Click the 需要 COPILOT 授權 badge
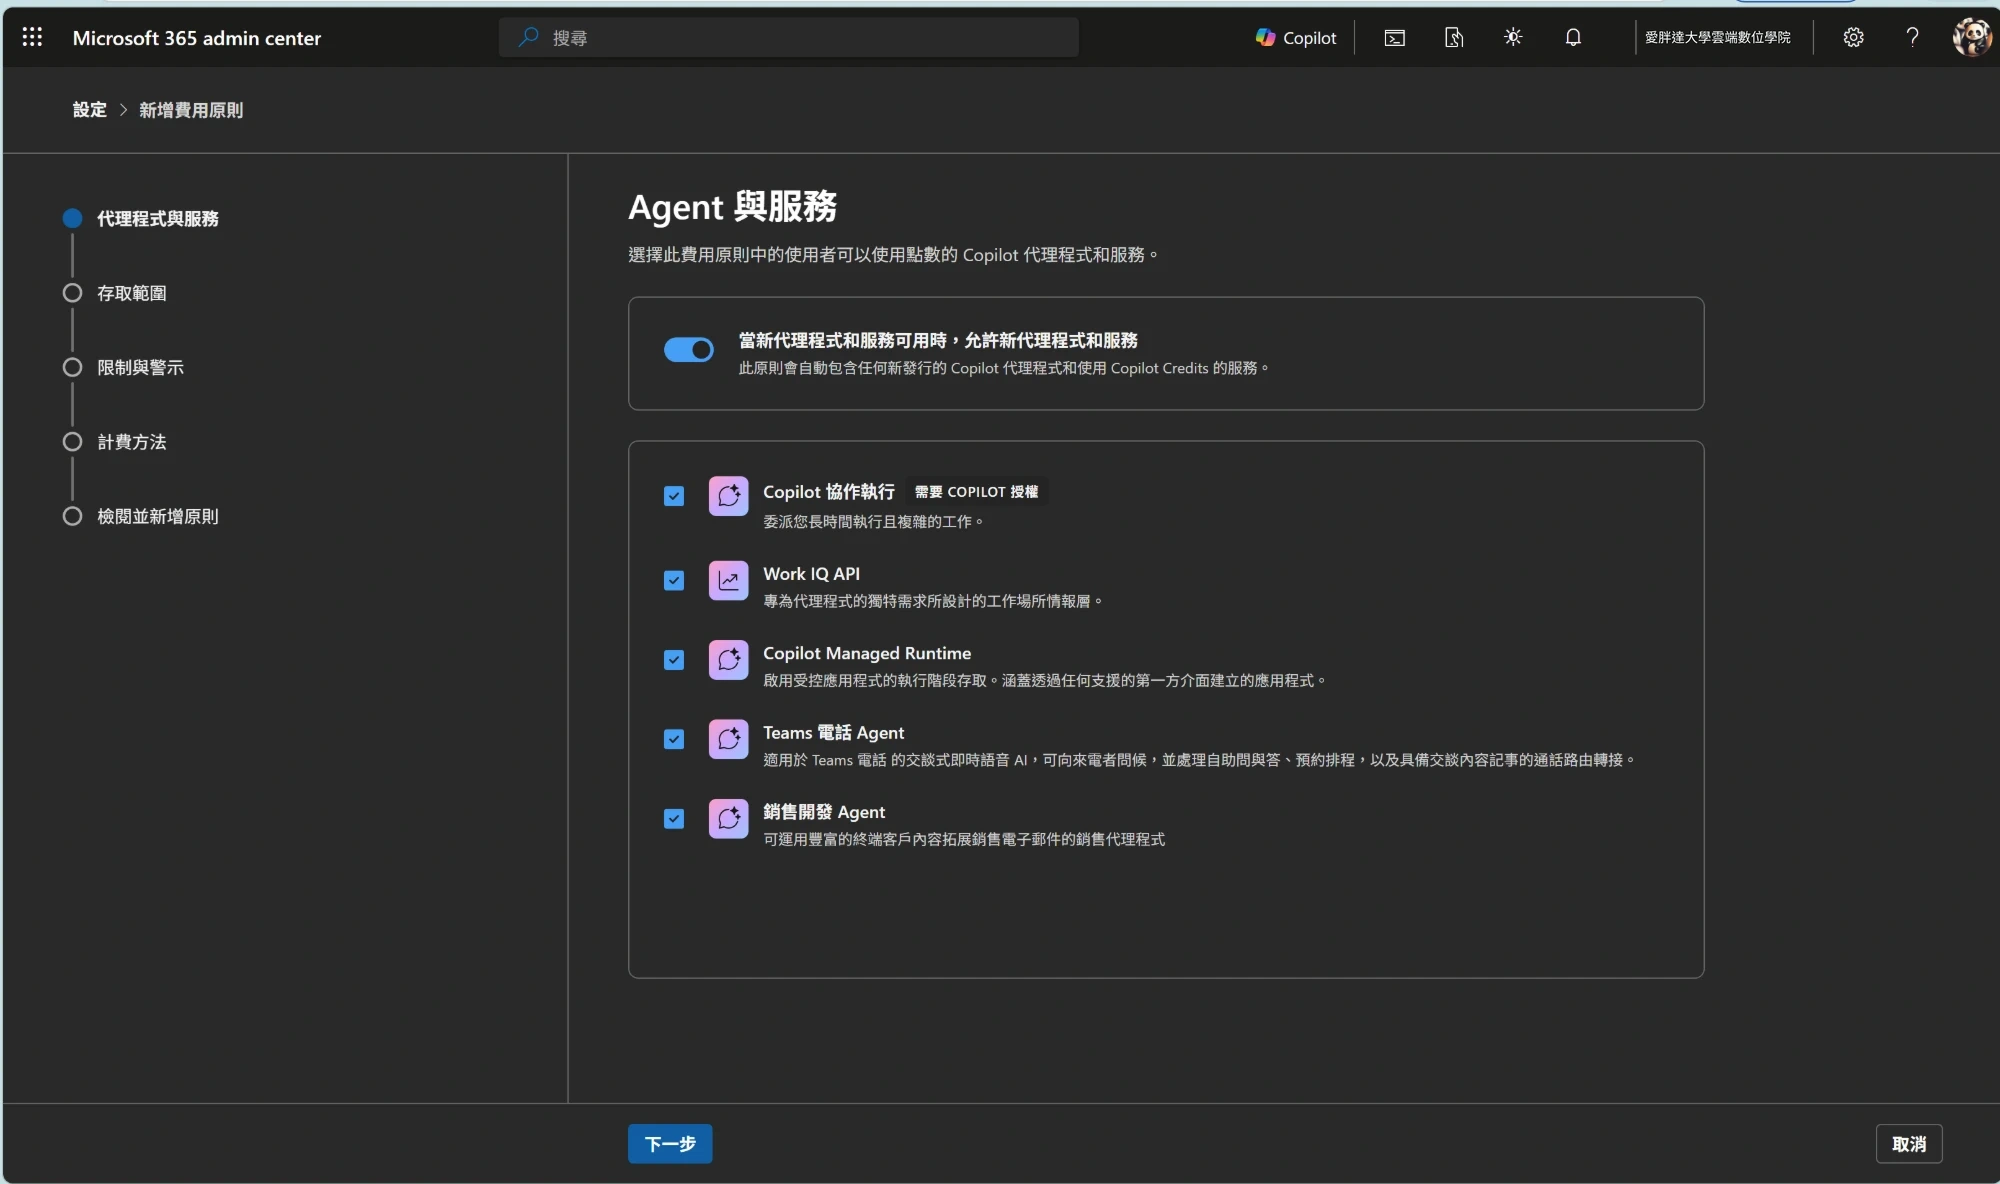The image size is (2000, 1184). [976, 492]
